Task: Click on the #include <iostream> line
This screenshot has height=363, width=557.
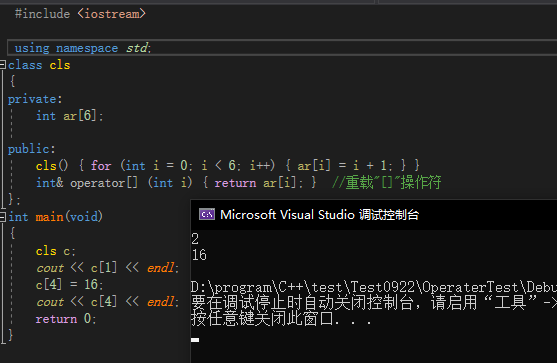Action: pyautogui.click(x=80, y=13)
